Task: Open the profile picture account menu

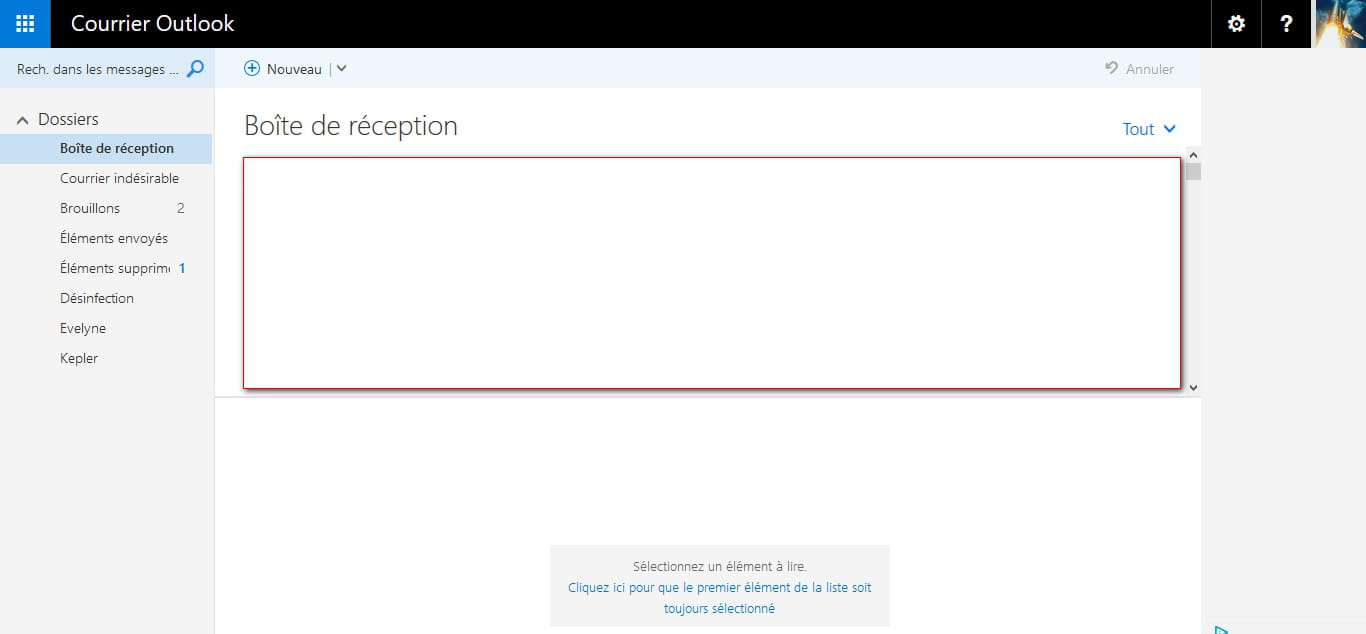Action: click(x=1339, y=24)
